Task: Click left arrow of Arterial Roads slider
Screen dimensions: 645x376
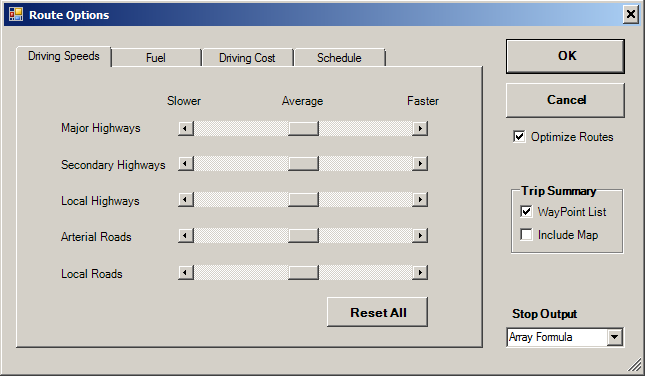Action: pyautogui.click(x=186, y=236)
